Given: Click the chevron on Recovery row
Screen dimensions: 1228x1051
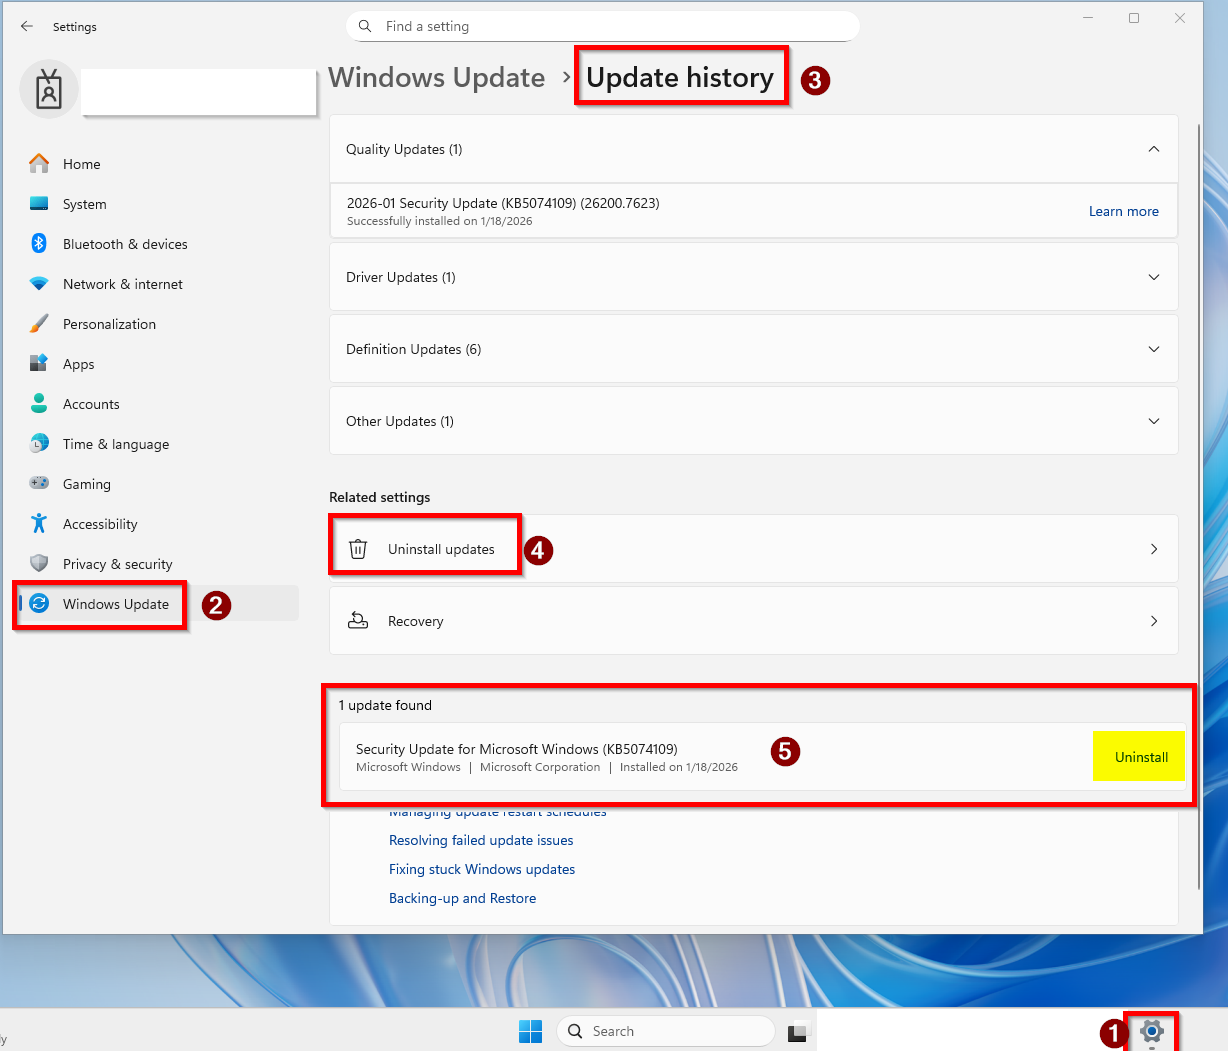Looking at the screenshot, I should click(1154, 621).
